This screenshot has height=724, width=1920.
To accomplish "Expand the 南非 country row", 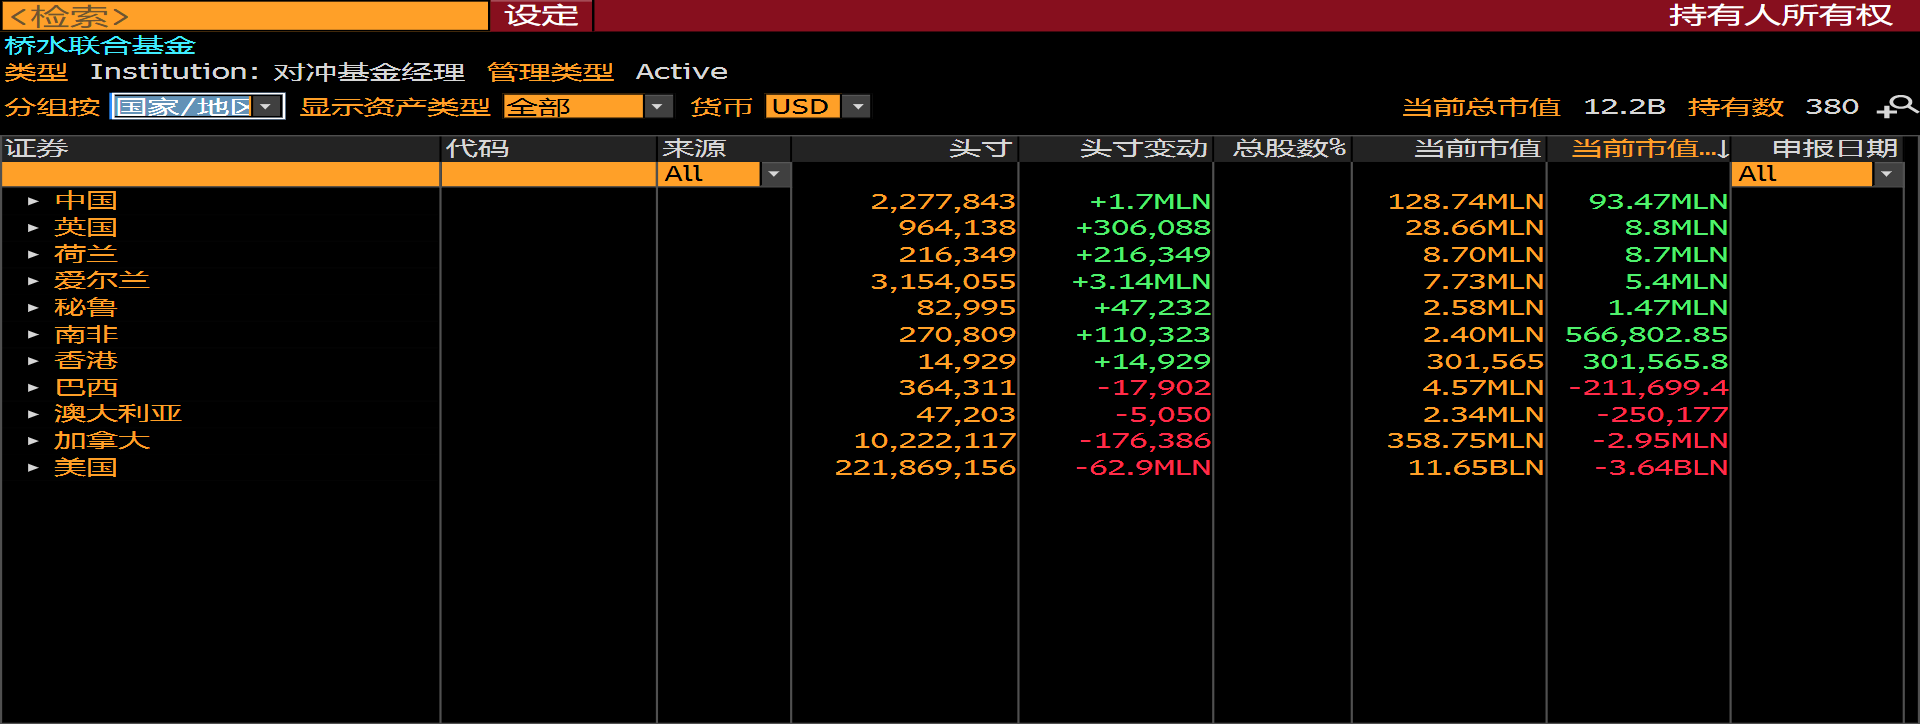I will (x=33, y=334).
